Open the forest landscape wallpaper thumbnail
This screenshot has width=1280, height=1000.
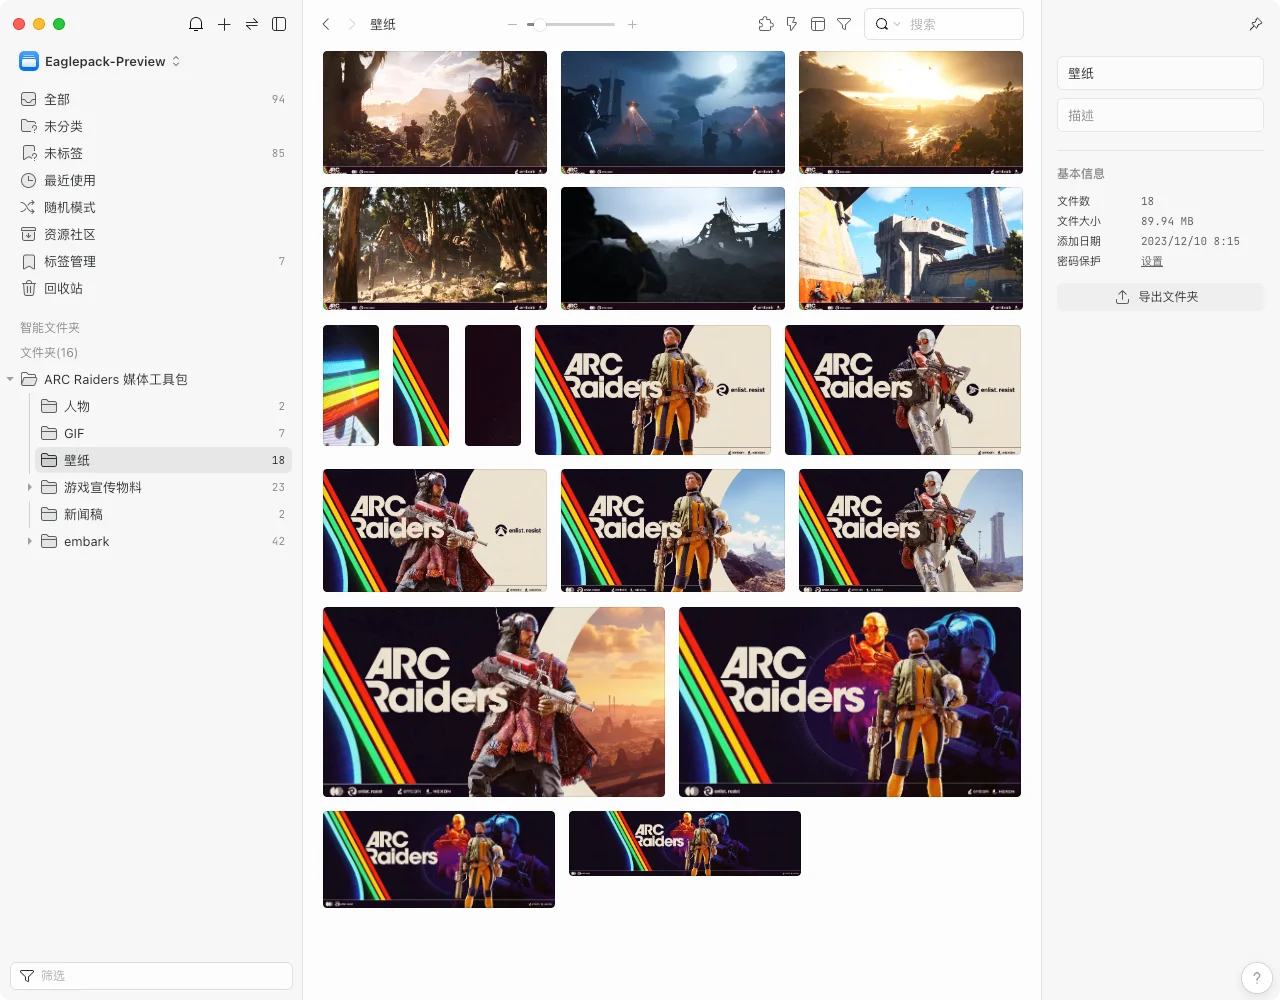coord(435,248)
